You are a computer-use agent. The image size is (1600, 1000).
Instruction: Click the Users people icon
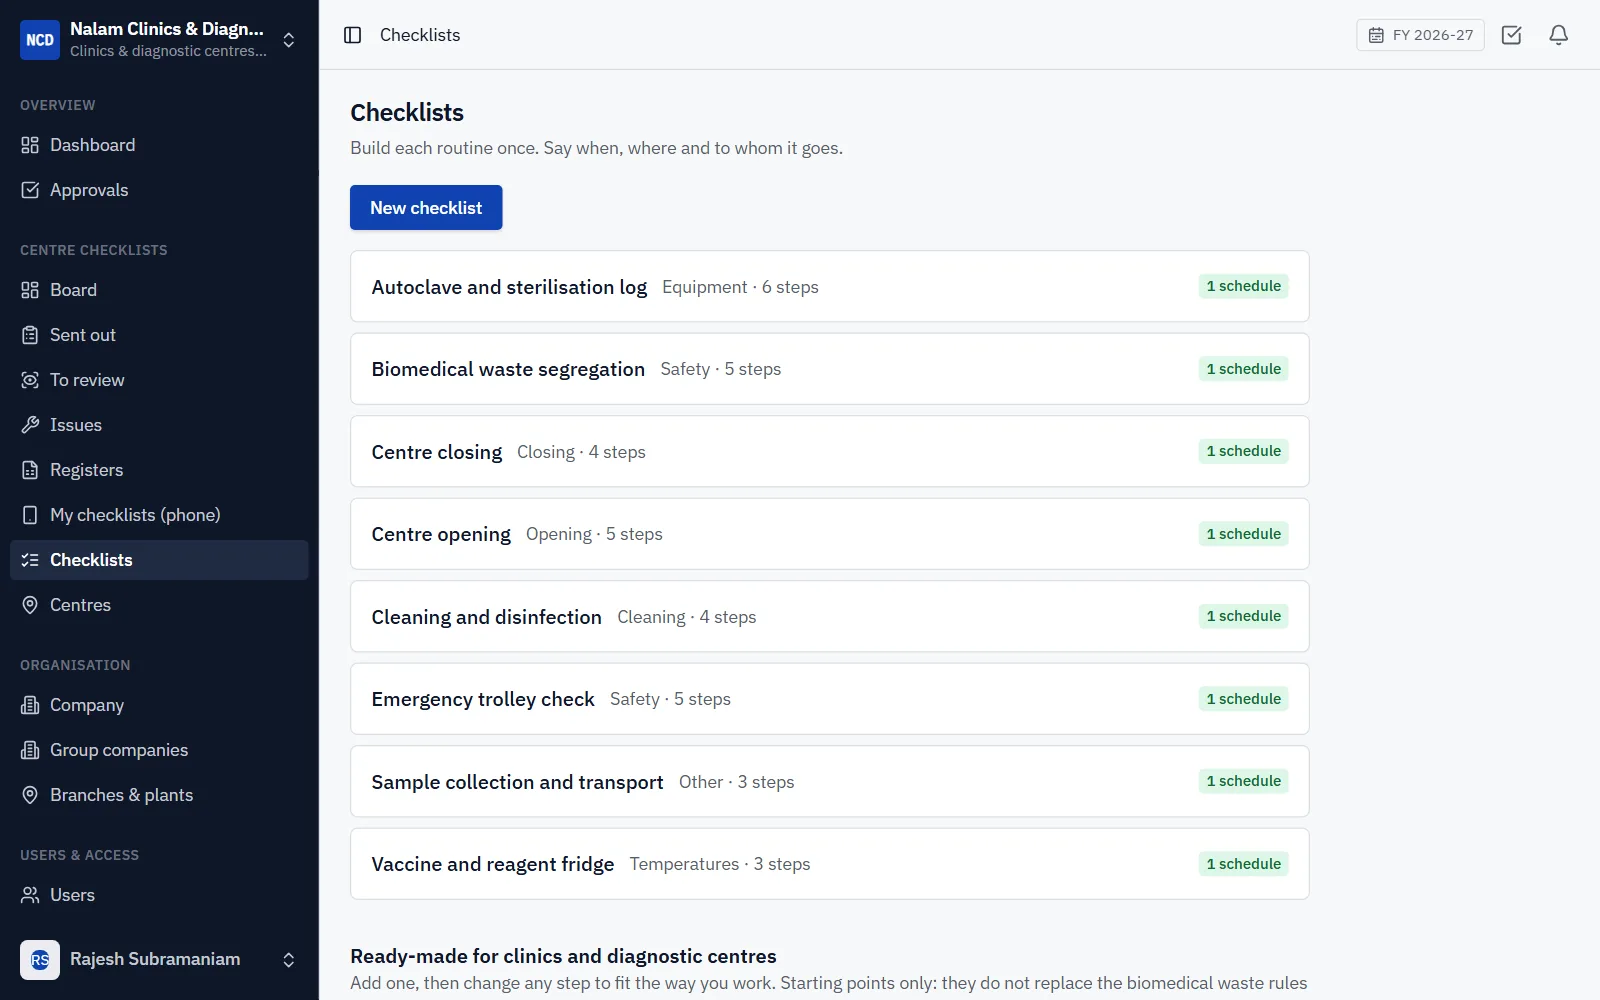30,895
